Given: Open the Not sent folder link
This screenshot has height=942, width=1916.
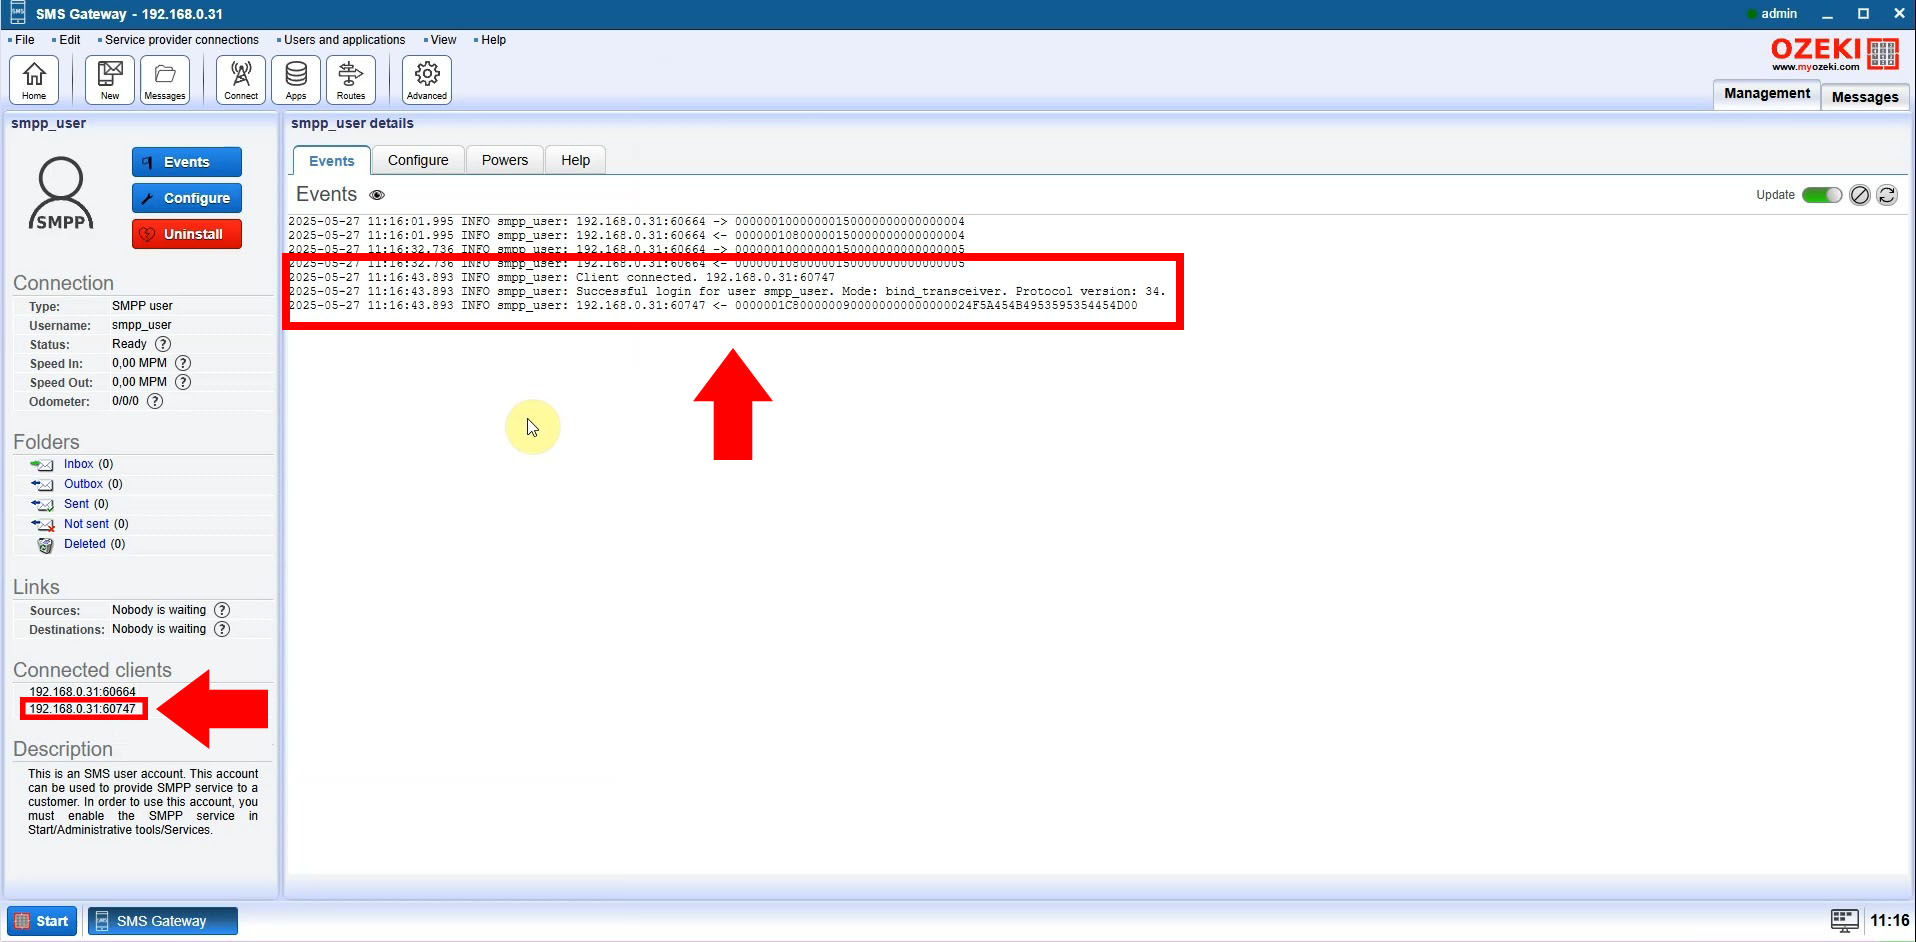Looking at the screenshot, I should pyautogui.click(x=86, y=524).
